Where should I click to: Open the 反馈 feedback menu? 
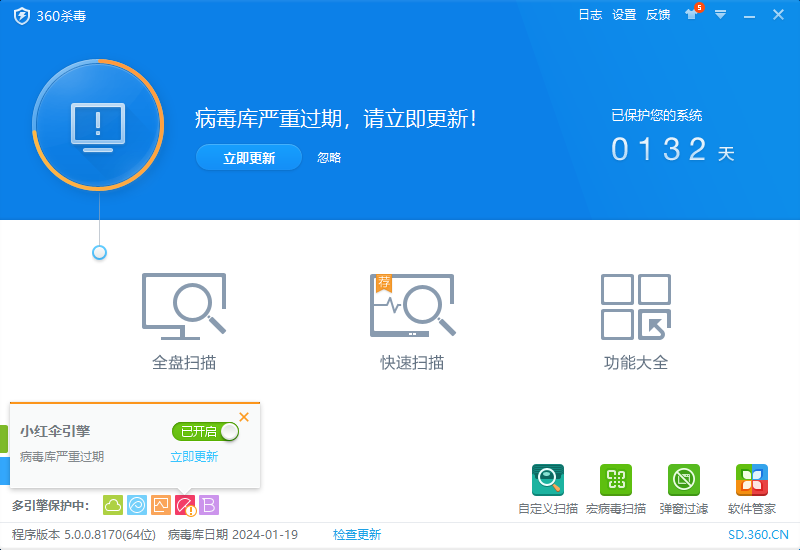tap(658, 15)
